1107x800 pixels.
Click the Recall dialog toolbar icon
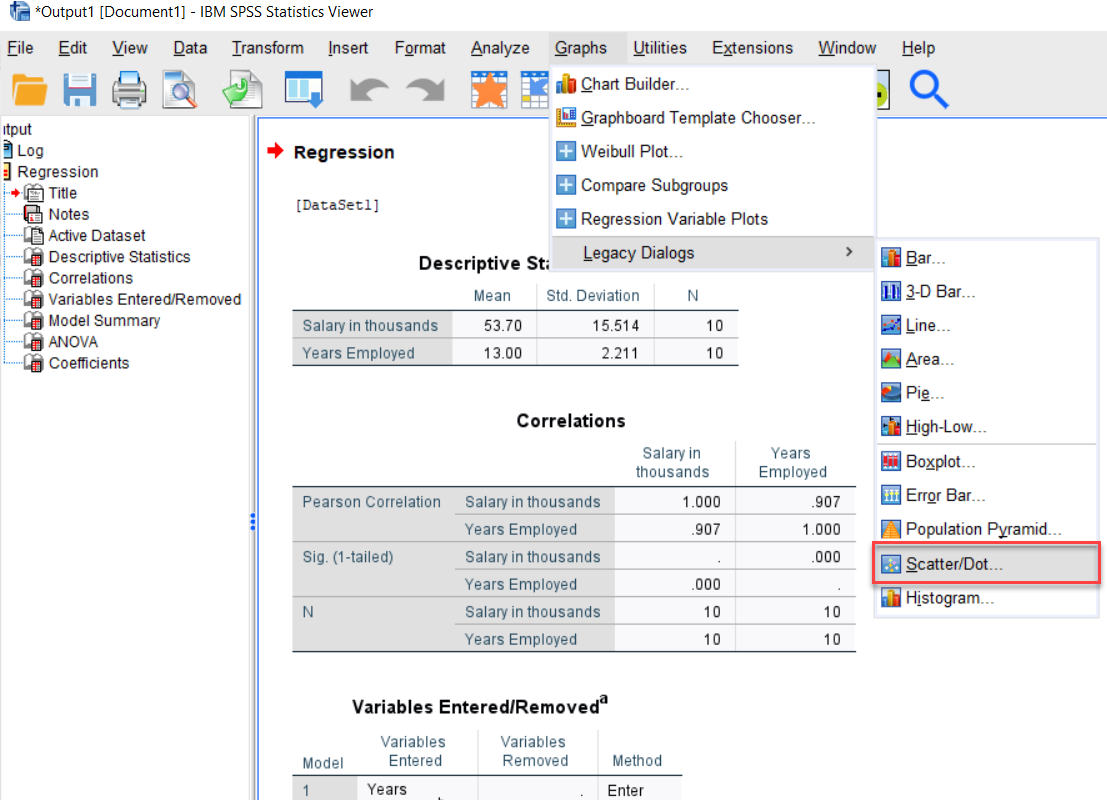pyautogui.click(x=304, y=90)
